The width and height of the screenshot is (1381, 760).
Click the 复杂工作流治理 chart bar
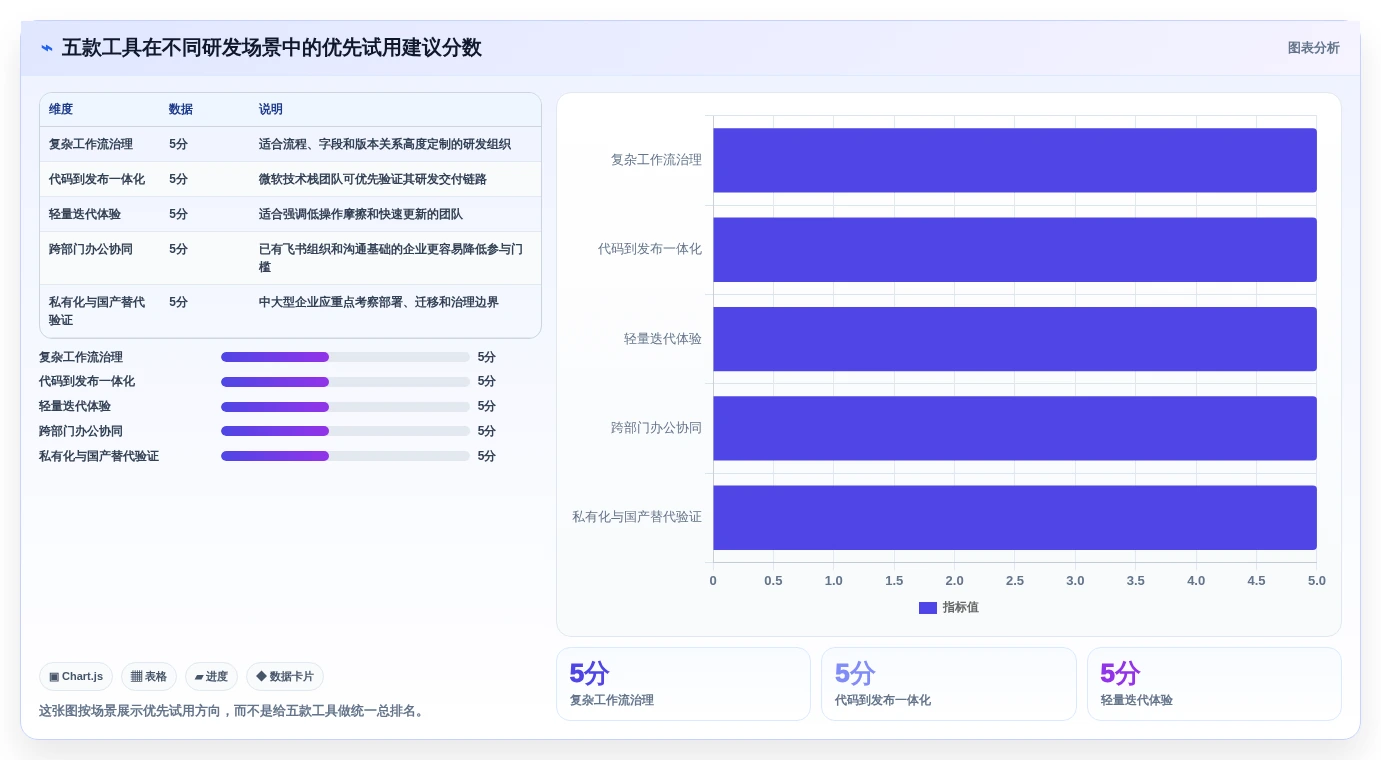pyautogui.click(x=1015, y=160)
